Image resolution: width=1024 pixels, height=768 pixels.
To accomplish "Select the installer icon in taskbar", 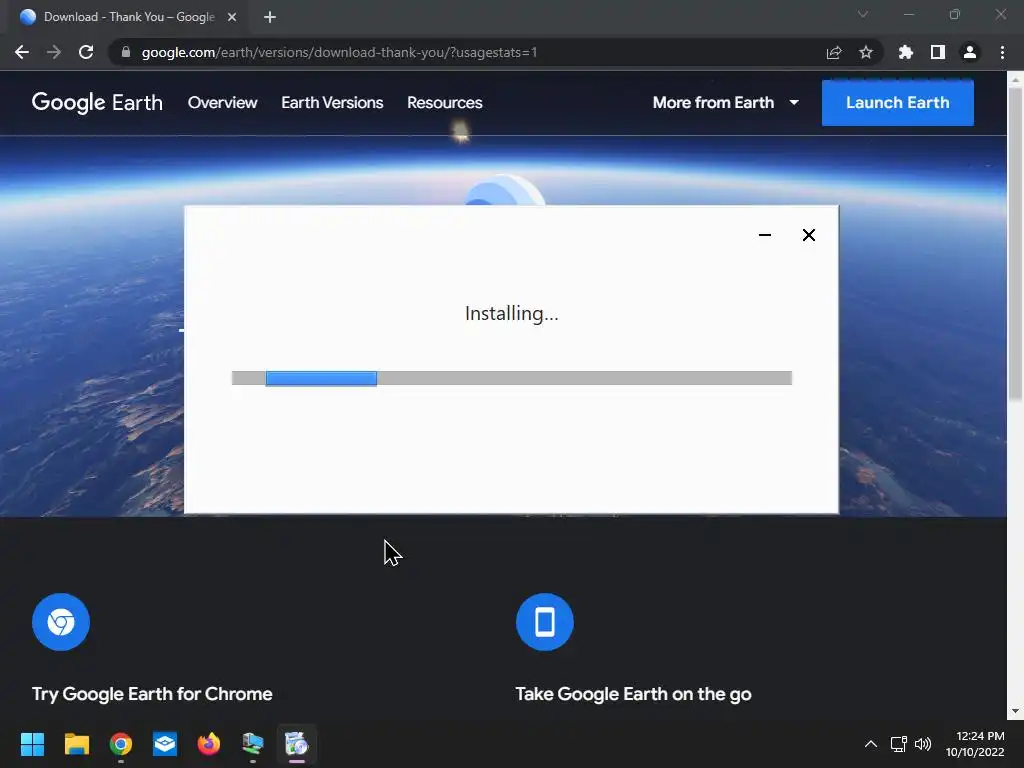I will point(296,744).
